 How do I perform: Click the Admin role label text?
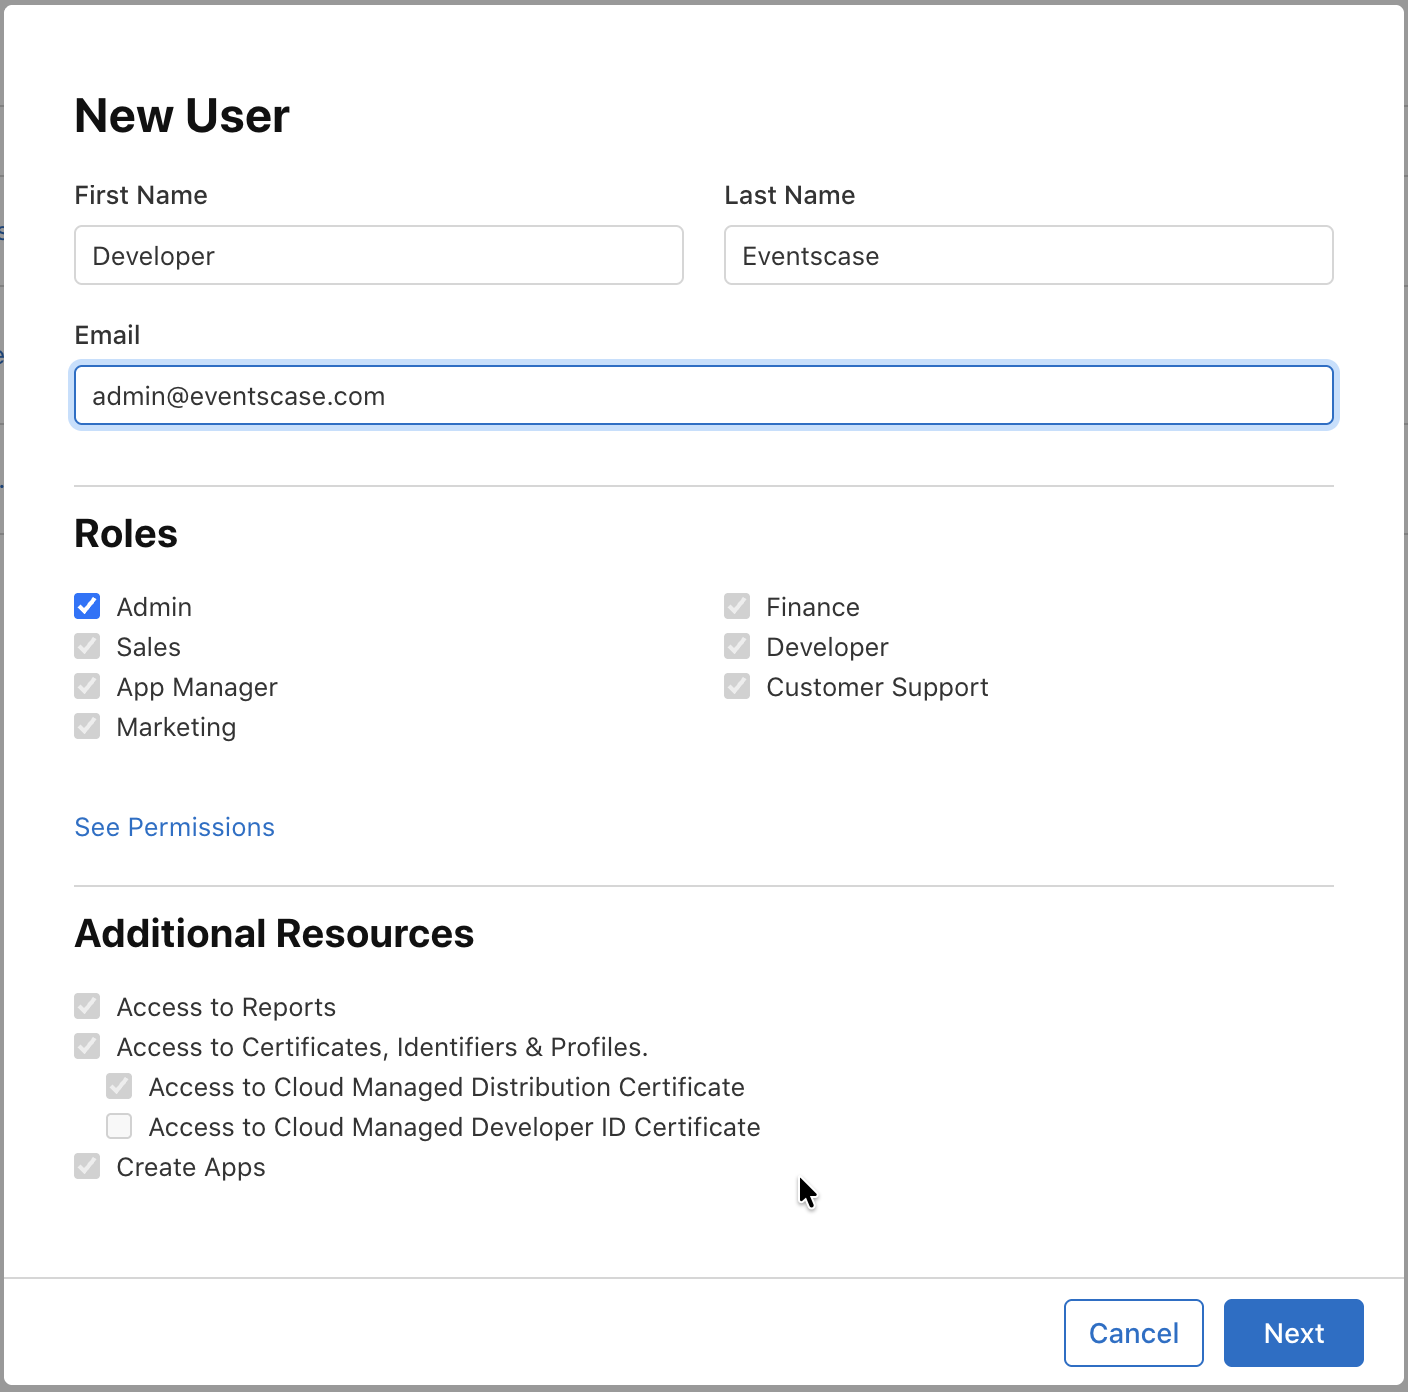[x=154, y=607]
